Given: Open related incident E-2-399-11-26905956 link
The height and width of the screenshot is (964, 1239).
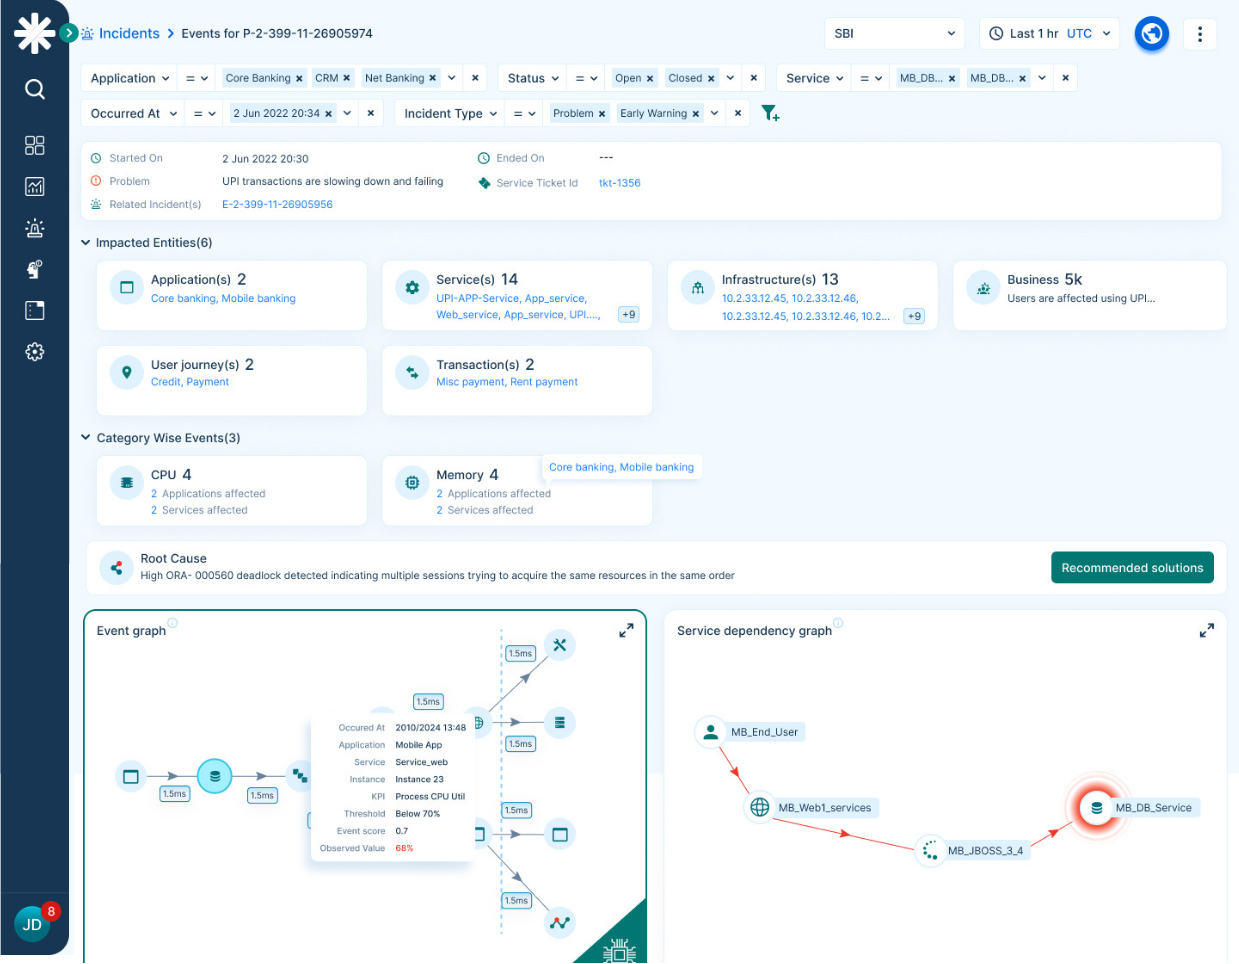Looking at the screenshot, I should pyautogui.click(x=277, y=205).
